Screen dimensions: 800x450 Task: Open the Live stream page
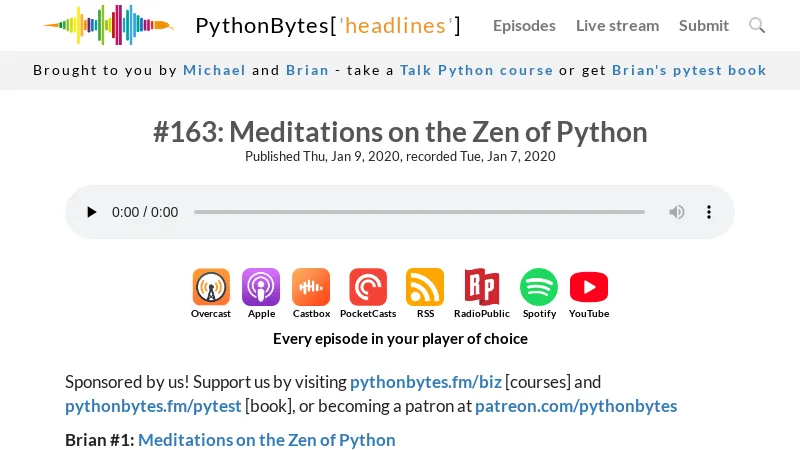617,25
